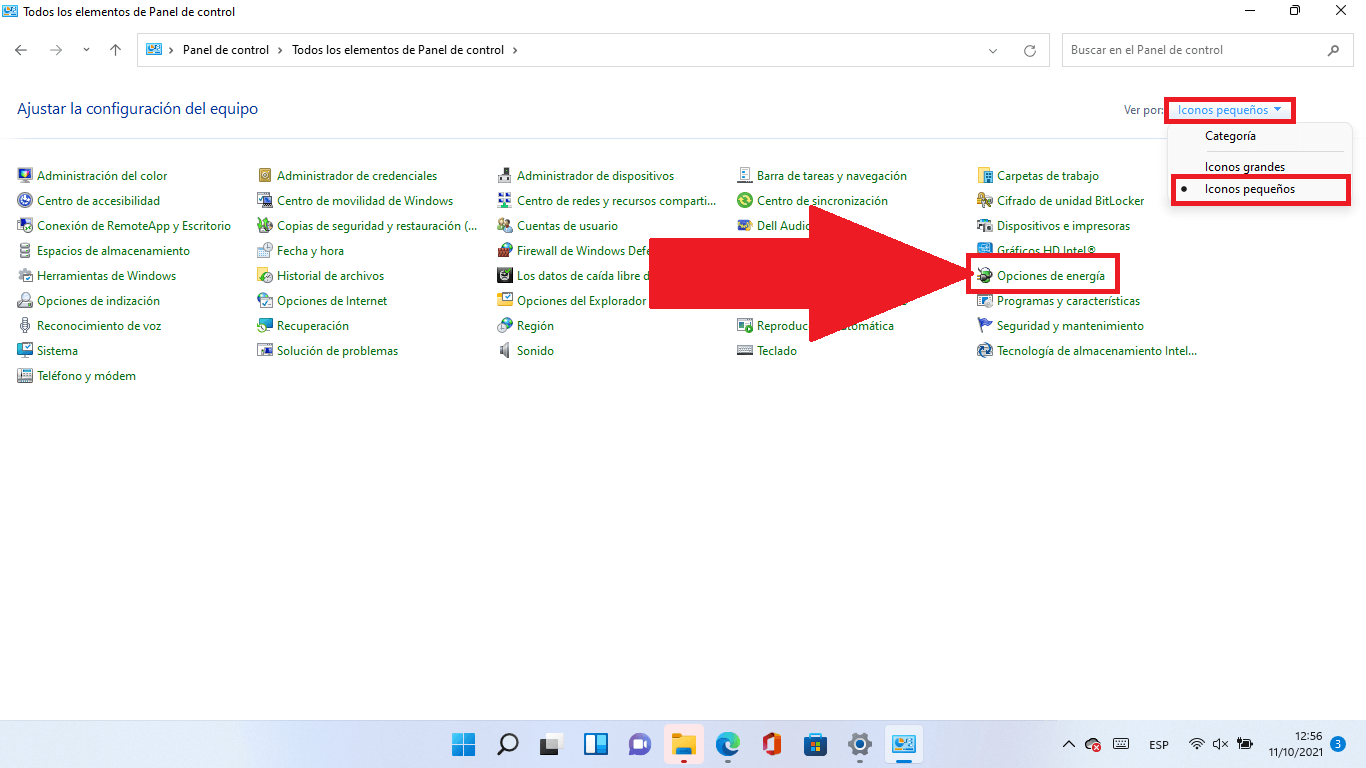Open 'Opciones de Internet' link

tap(332, 301)
